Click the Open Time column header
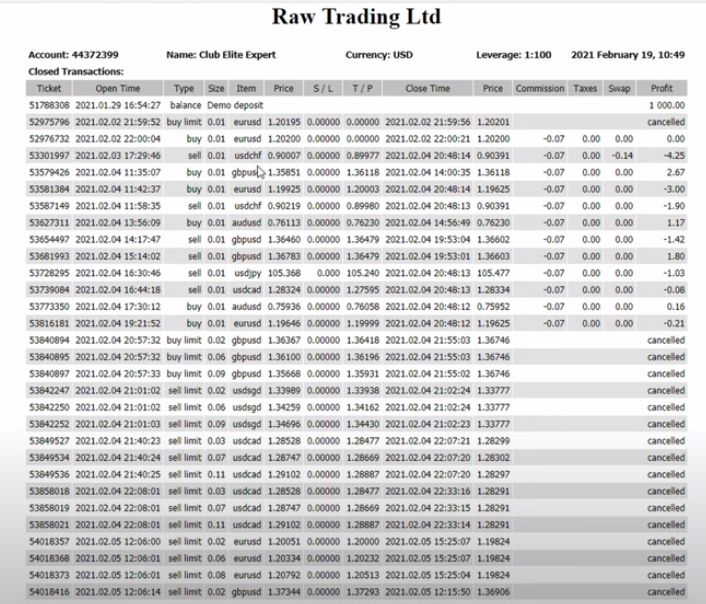The height and width of the screenshot is (604, 706). tap(118, 88)
